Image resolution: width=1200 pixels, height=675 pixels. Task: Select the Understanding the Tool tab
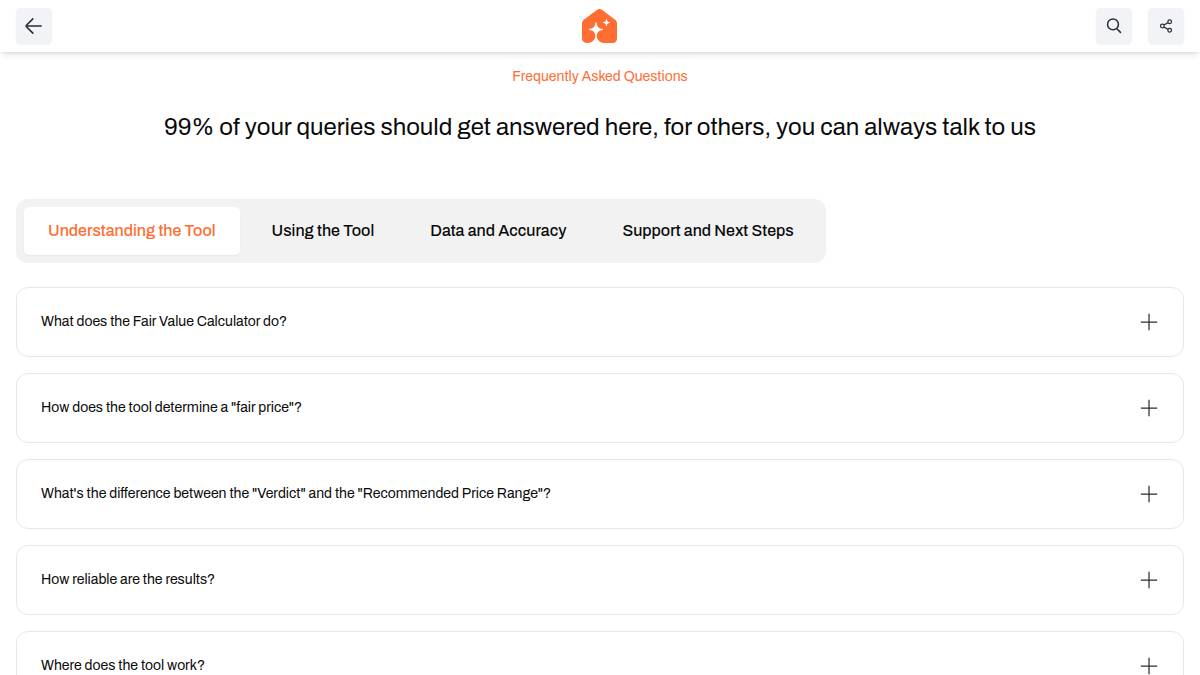point(132,231)
